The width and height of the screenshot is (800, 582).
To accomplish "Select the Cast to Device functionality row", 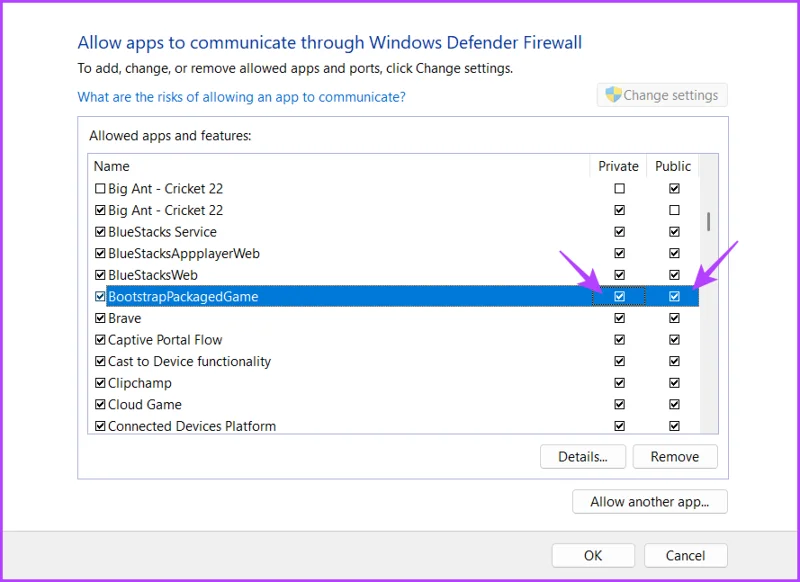I will pyautogui.click(x=393, y=362).
